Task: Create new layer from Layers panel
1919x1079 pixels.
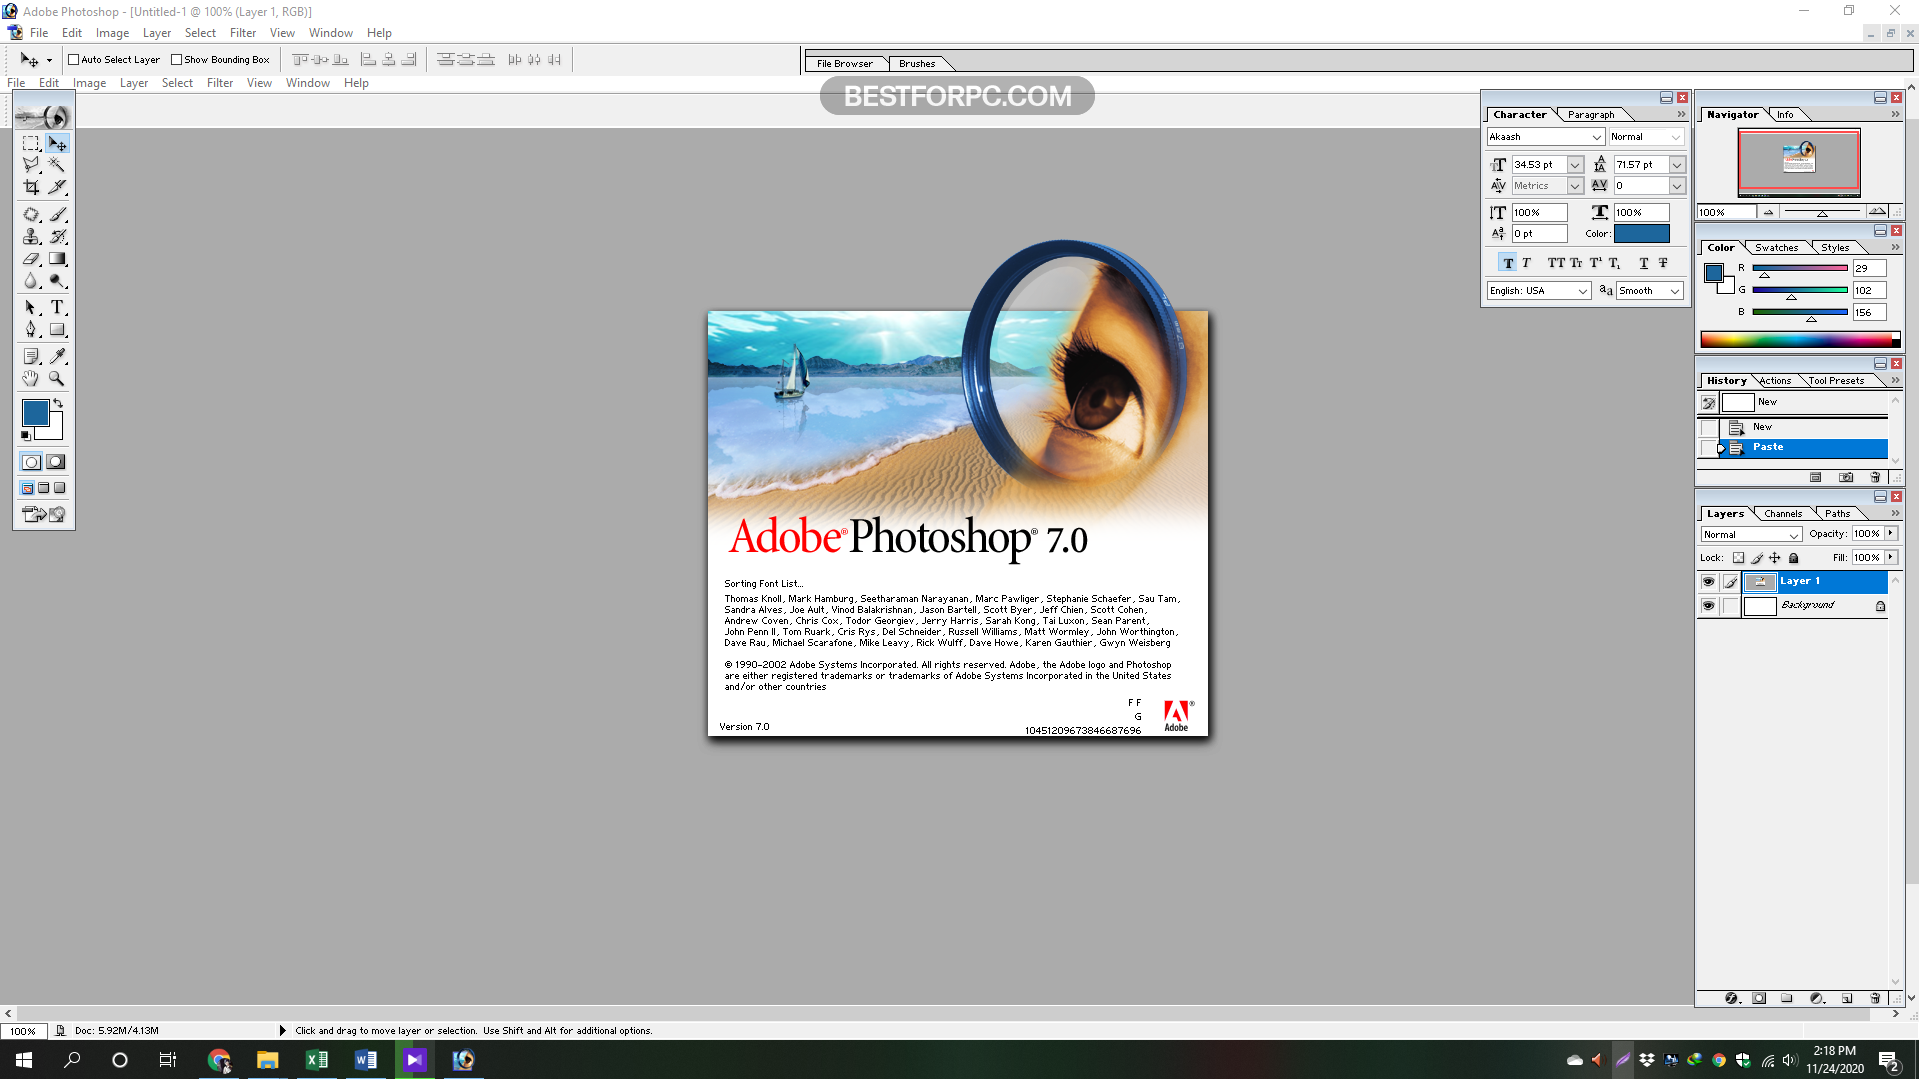Action: tap(1847, 998)
